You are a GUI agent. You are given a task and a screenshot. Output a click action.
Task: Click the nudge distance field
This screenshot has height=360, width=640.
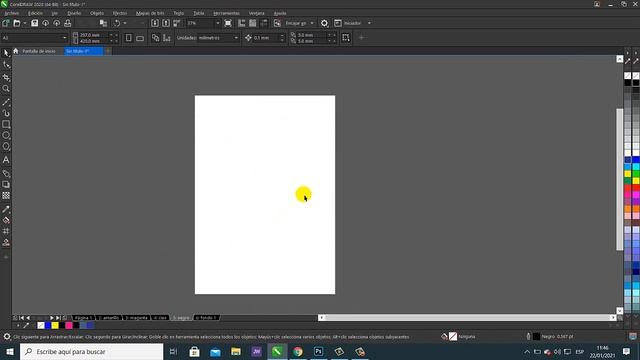265,38
